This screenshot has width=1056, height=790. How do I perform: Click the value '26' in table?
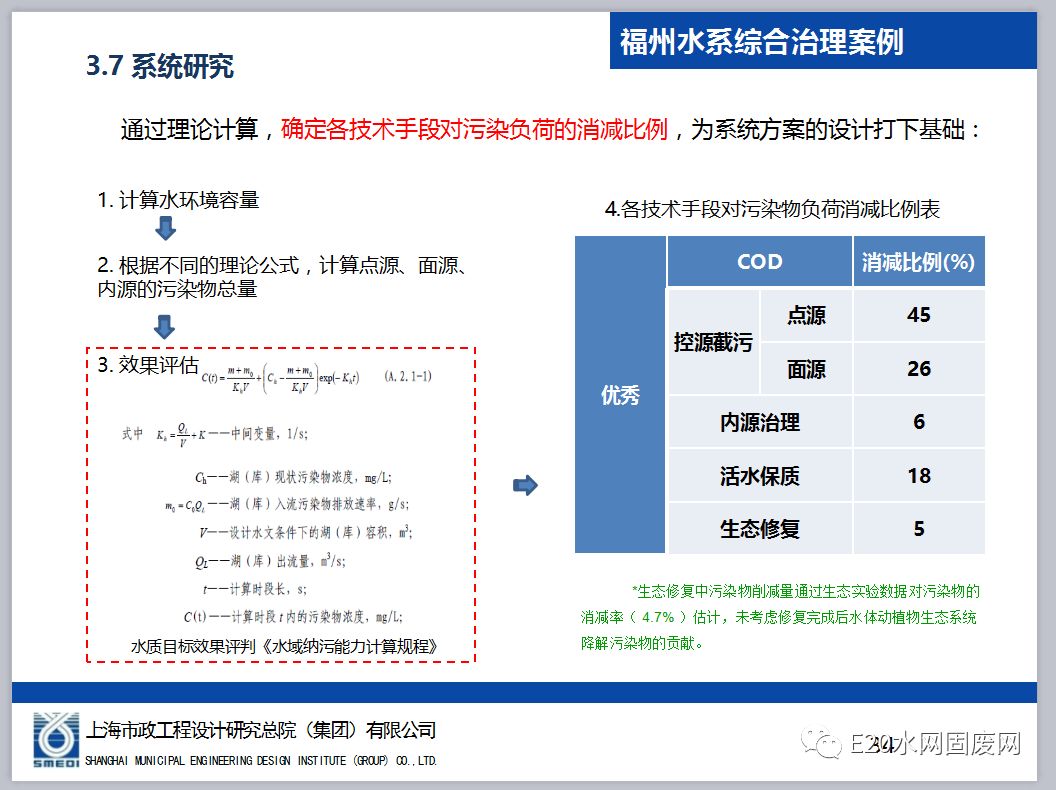[x=919, y=369]
